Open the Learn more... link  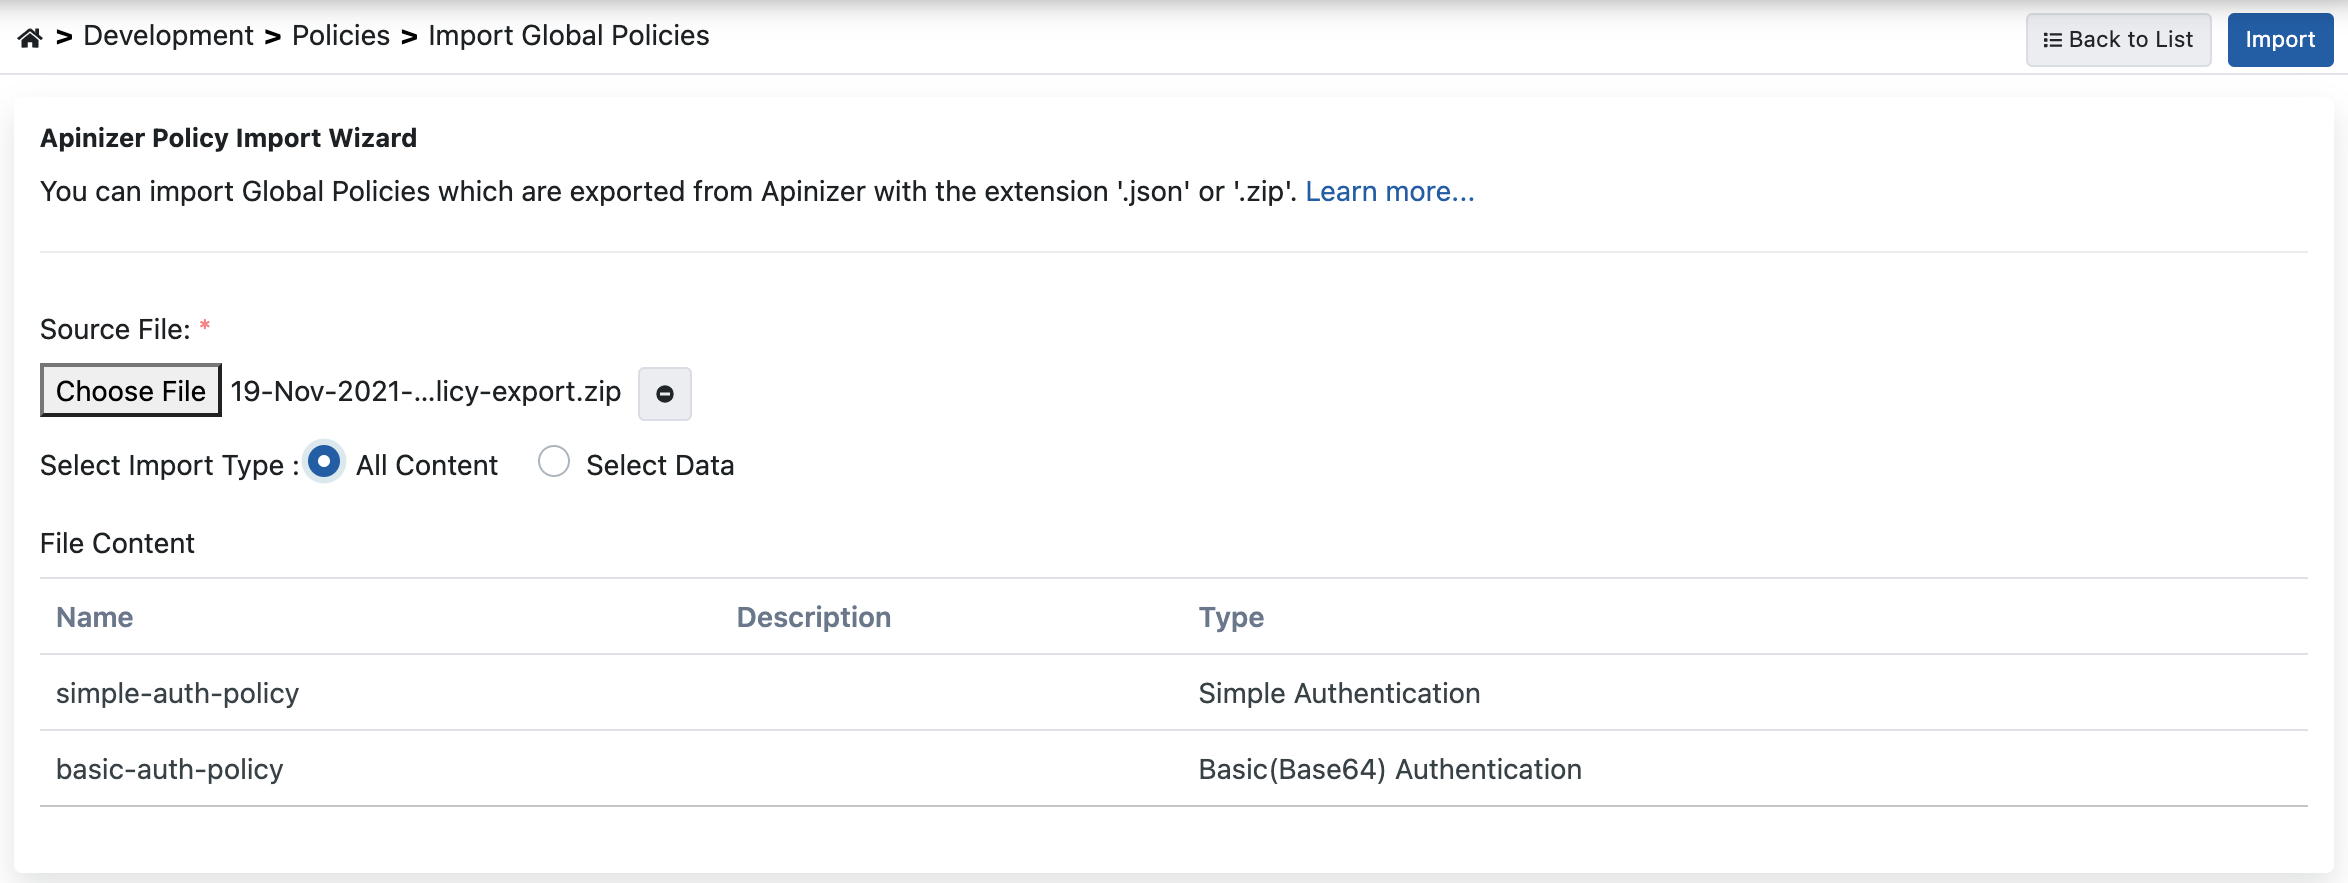(x=1389, y=191)
